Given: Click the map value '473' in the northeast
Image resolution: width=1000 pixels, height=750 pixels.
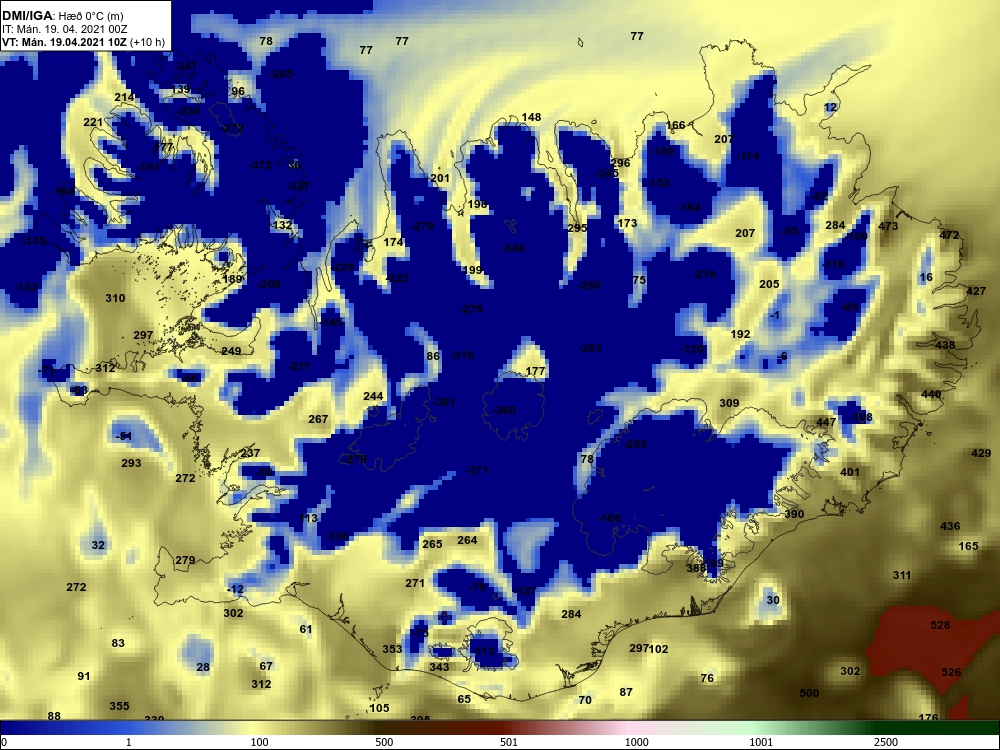Looking at the screenshot, I should [888, 226].
